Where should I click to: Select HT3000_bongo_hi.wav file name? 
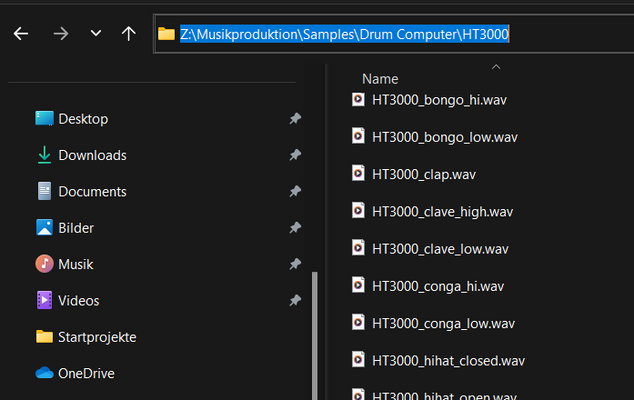click(439, 100)
